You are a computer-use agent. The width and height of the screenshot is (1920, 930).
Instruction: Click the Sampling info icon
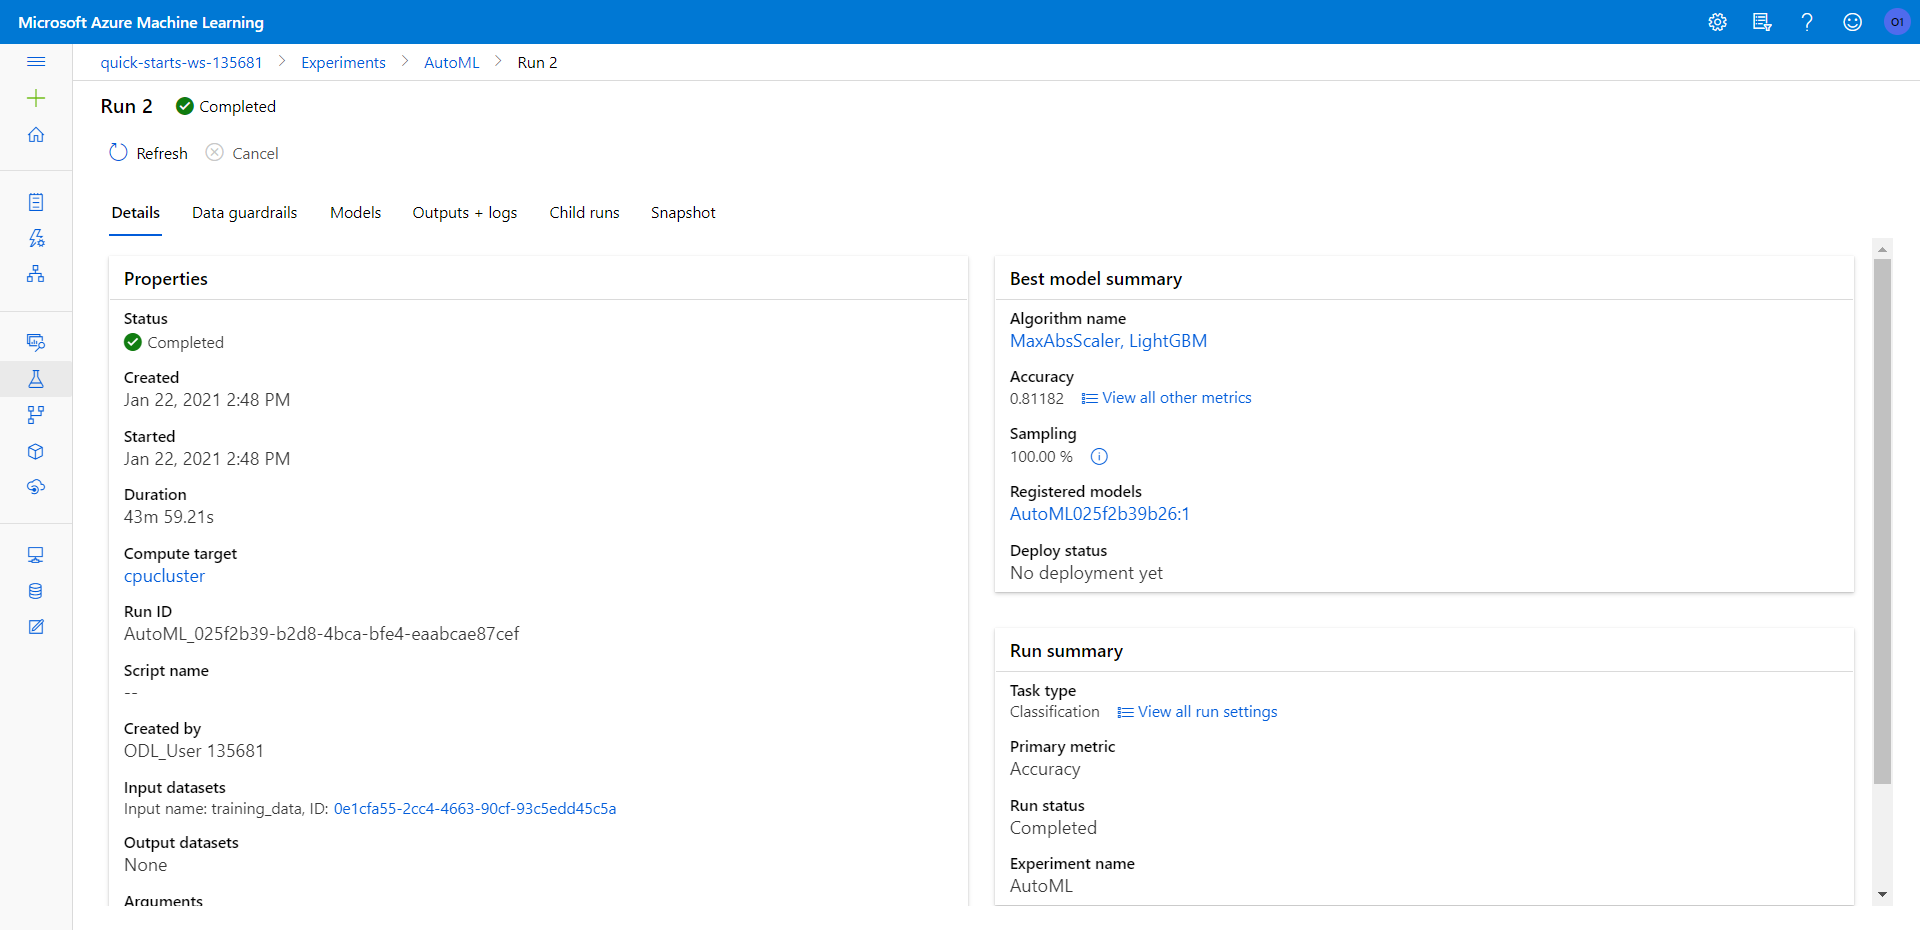1099,457
